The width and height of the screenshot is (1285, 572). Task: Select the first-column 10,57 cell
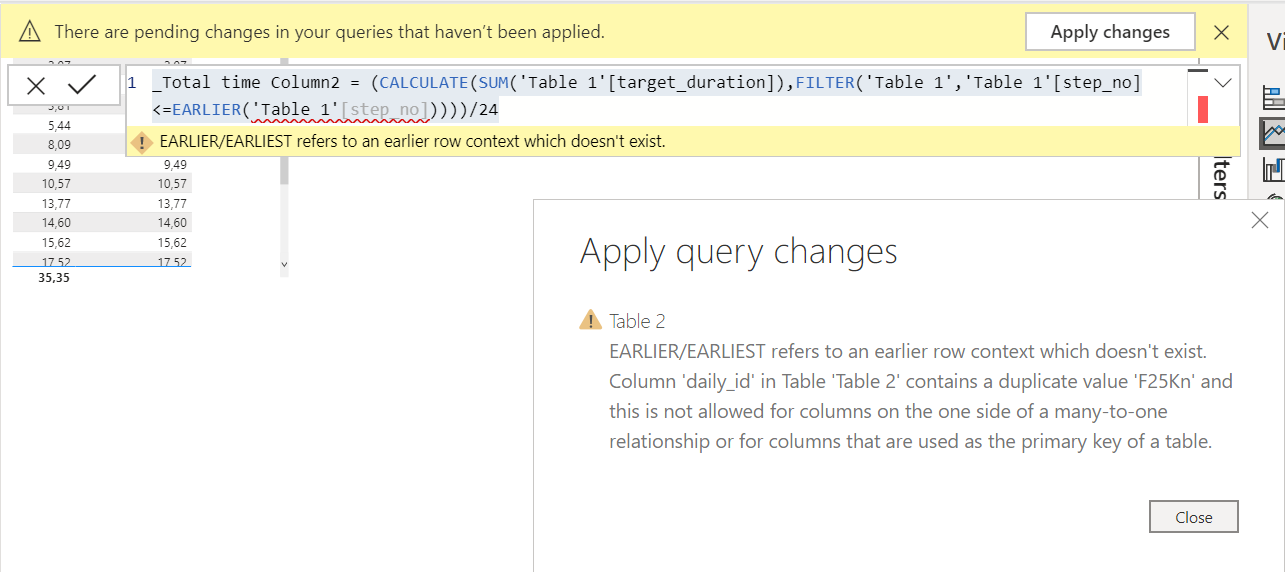pyautogui.click(x=58, y=184)
